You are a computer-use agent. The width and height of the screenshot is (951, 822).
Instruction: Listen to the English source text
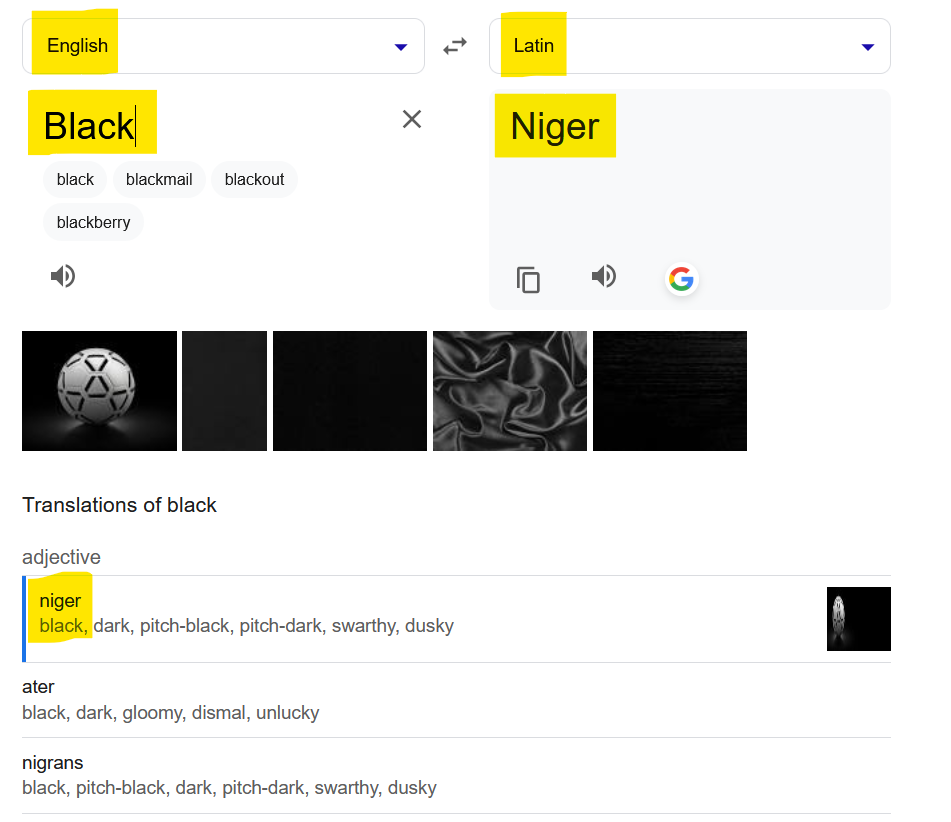(63, 276)
